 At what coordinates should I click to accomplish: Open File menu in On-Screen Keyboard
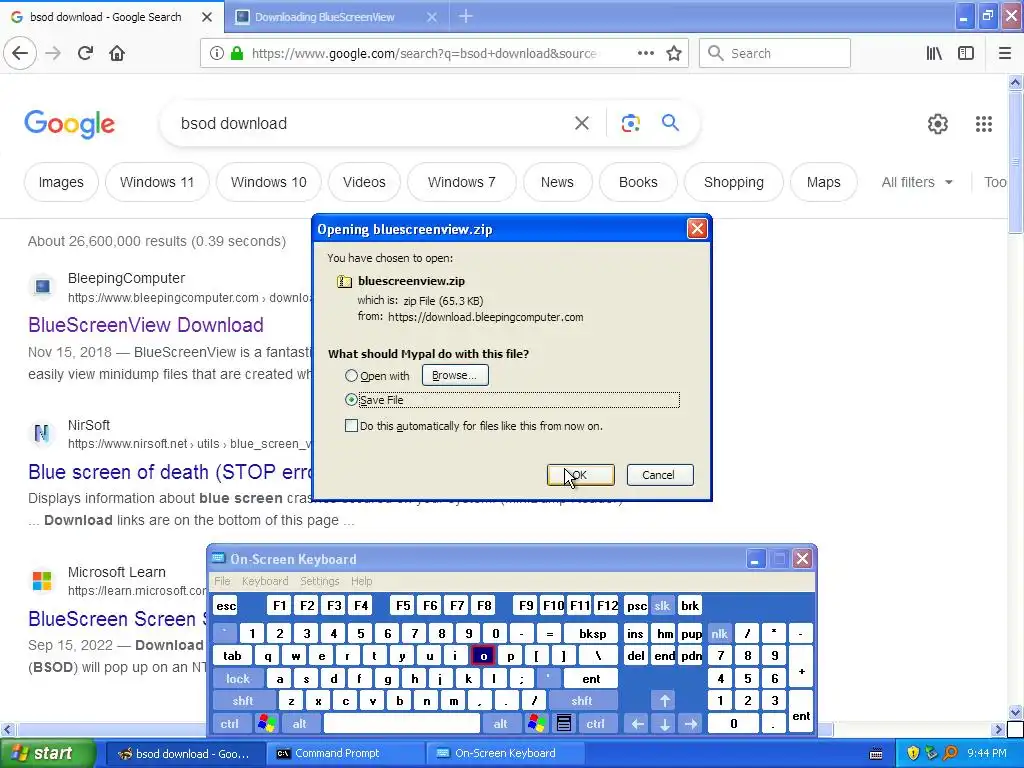(222, 581)
